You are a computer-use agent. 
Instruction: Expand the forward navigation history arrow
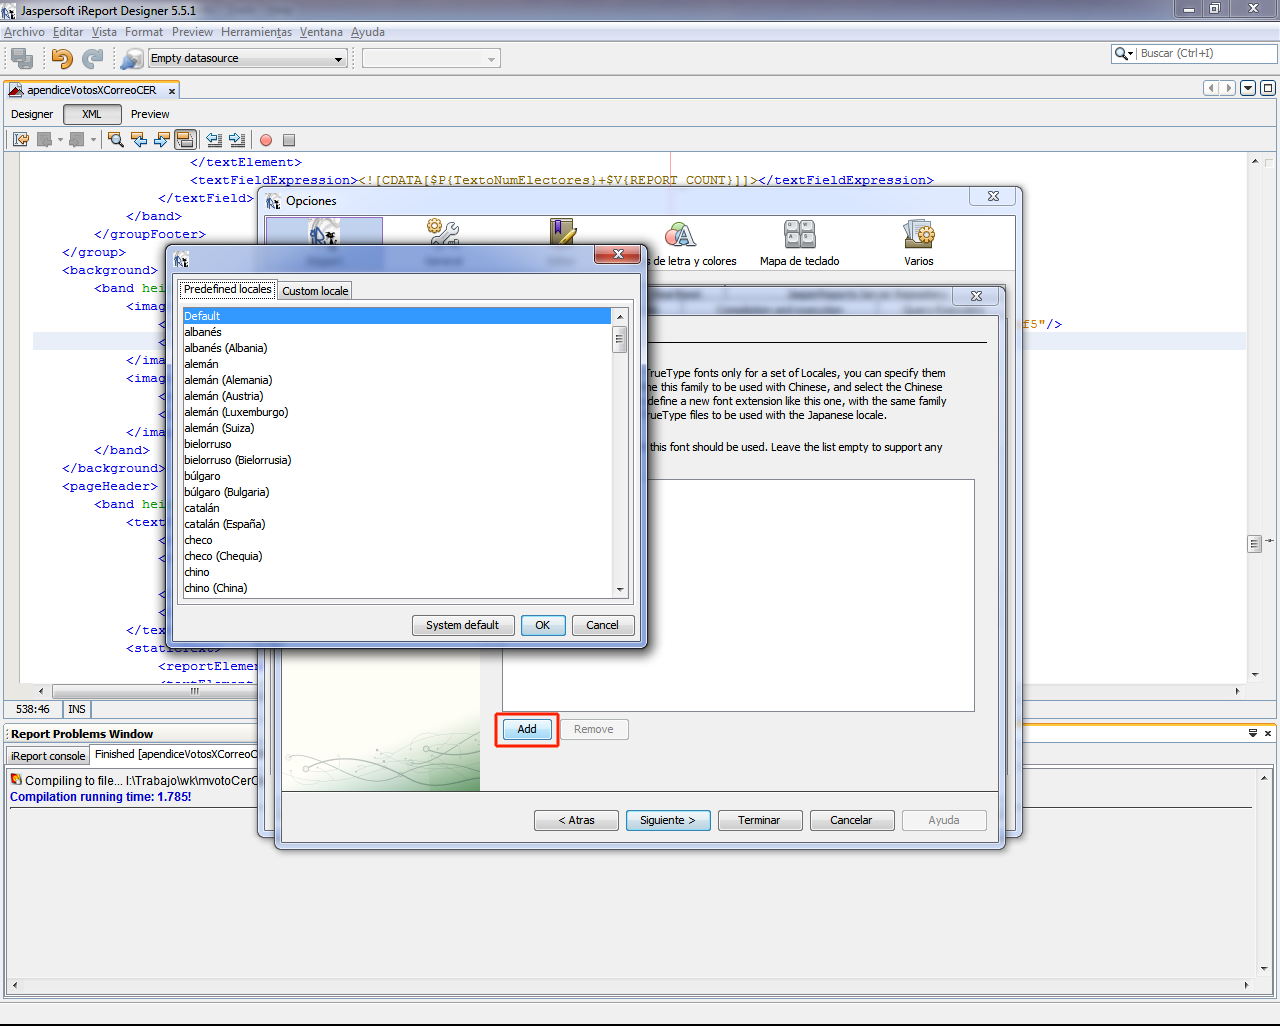point(1228,88)
